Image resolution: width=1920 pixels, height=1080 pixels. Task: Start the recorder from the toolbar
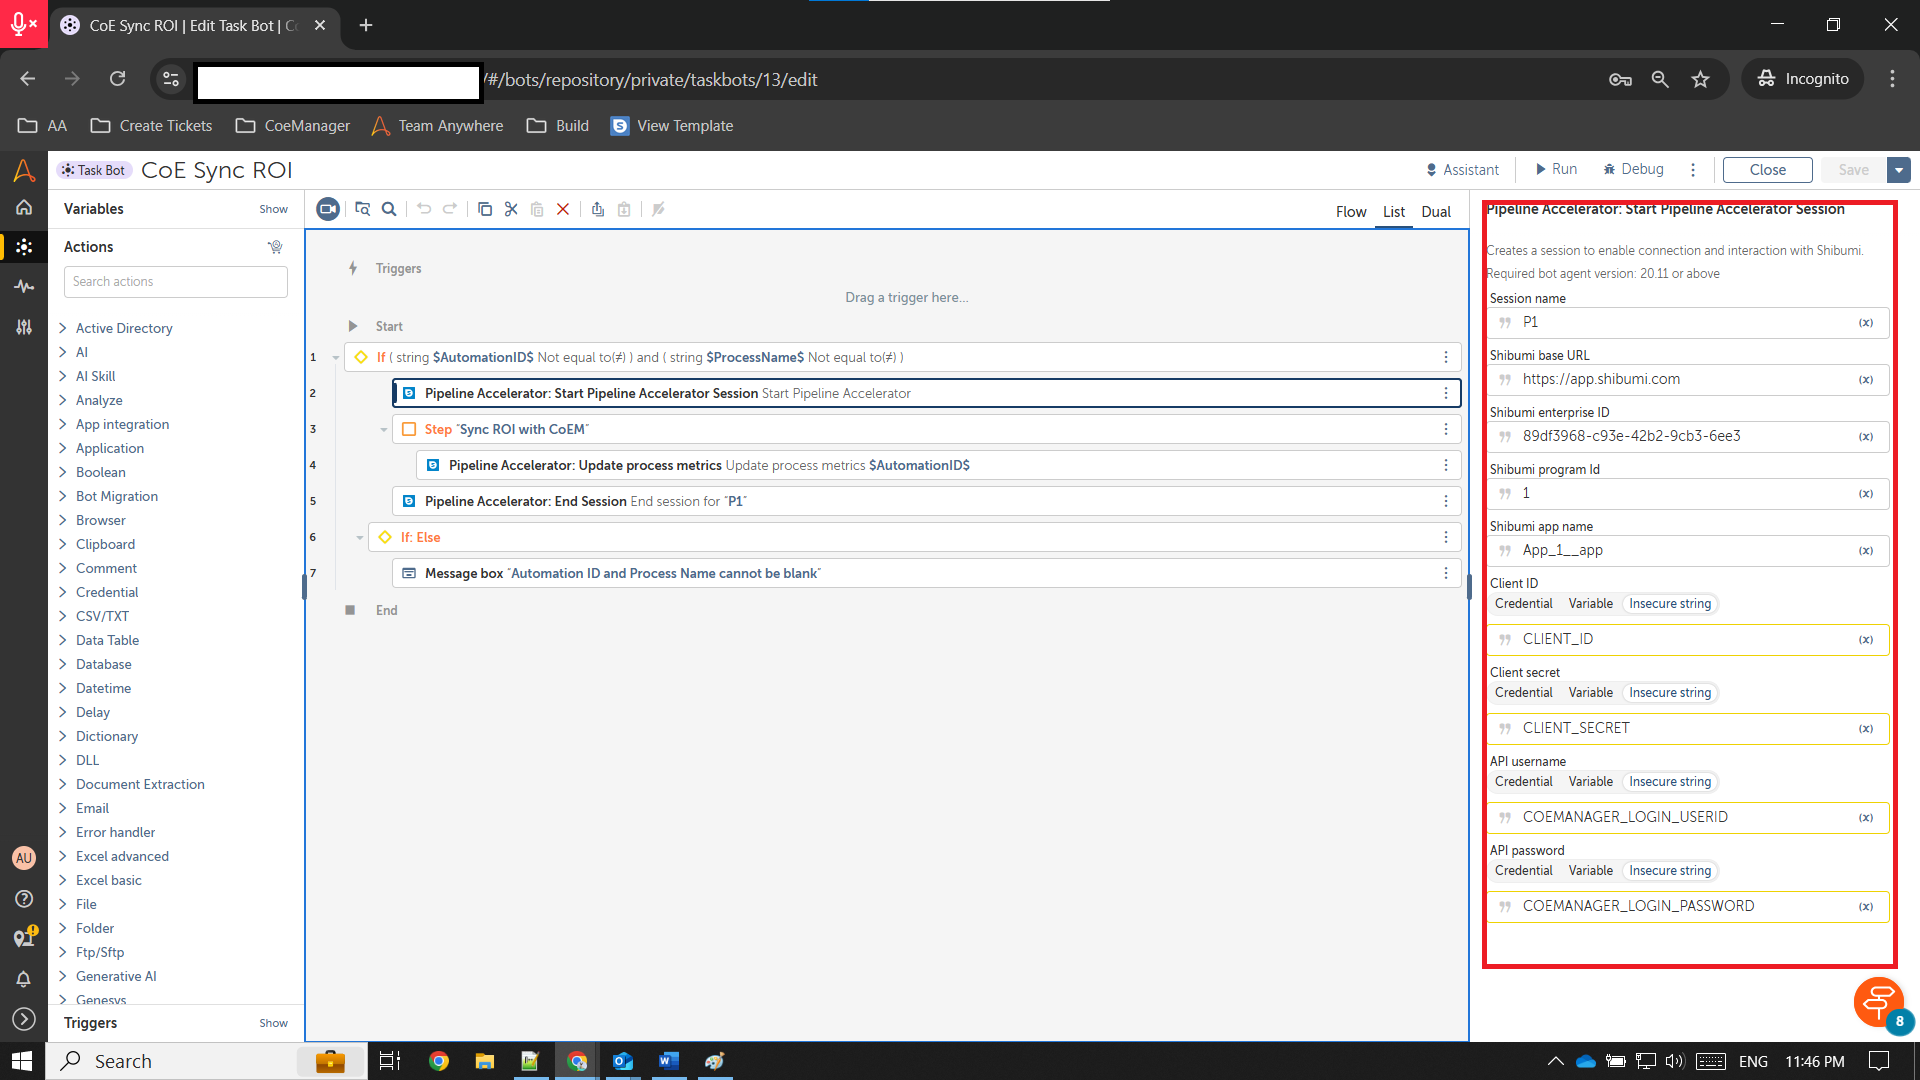point(328,209)
